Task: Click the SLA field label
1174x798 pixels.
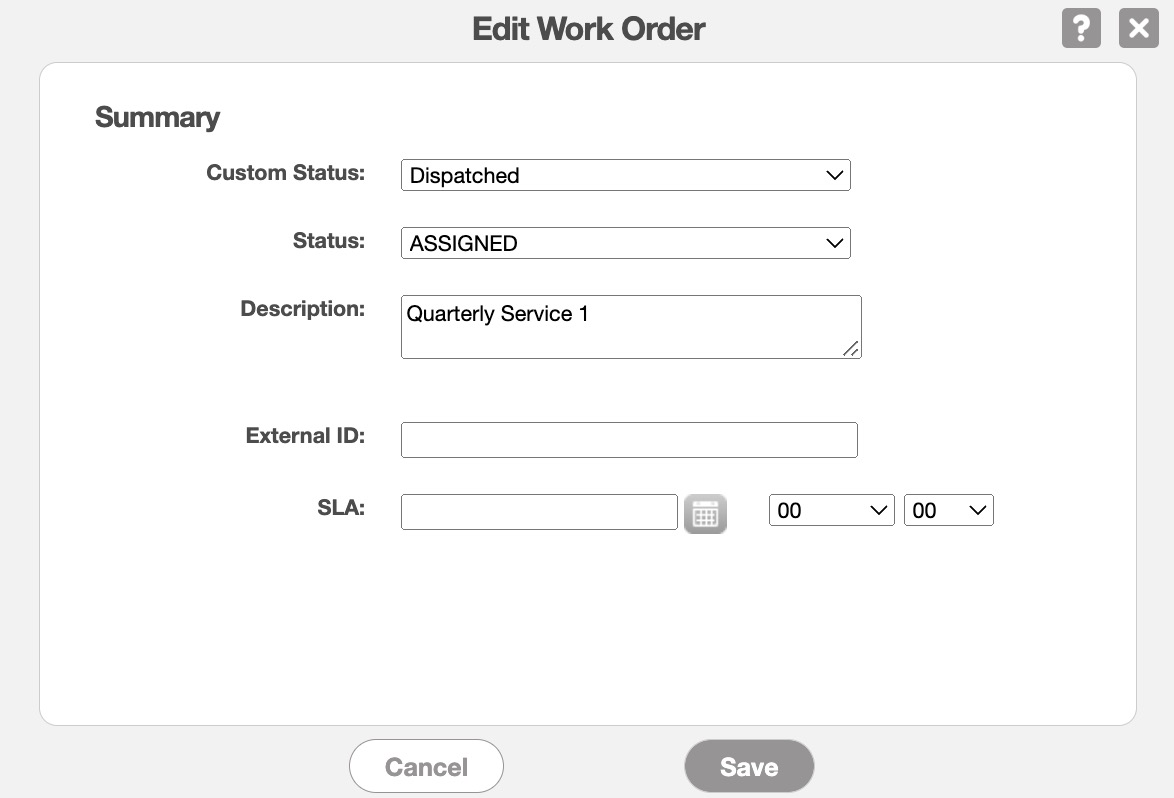Action: [x=341, y=508]
